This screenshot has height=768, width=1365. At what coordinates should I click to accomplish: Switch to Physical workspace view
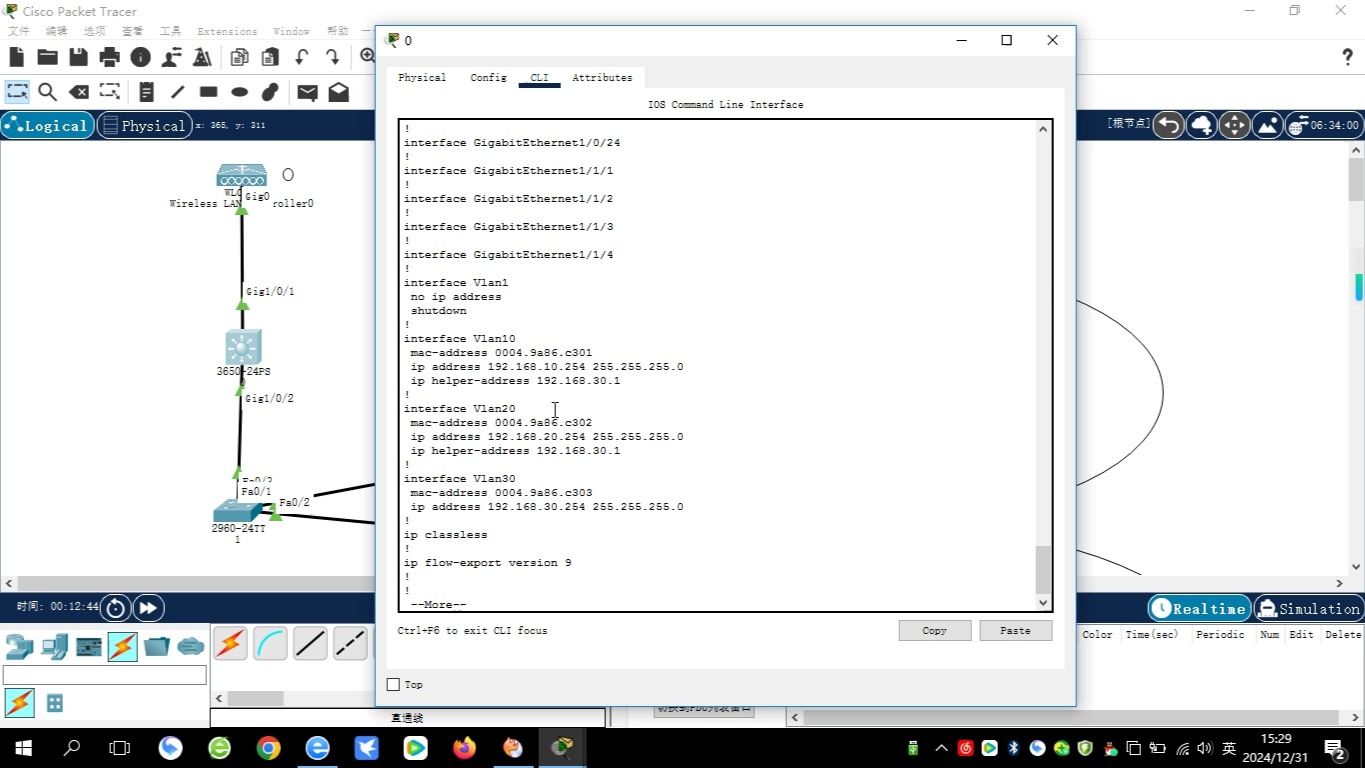(145, 125)
